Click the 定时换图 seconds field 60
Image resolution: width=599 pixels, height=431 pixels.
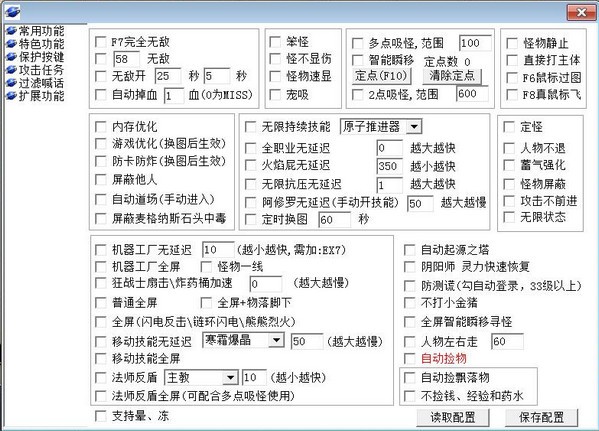(335, 219)
